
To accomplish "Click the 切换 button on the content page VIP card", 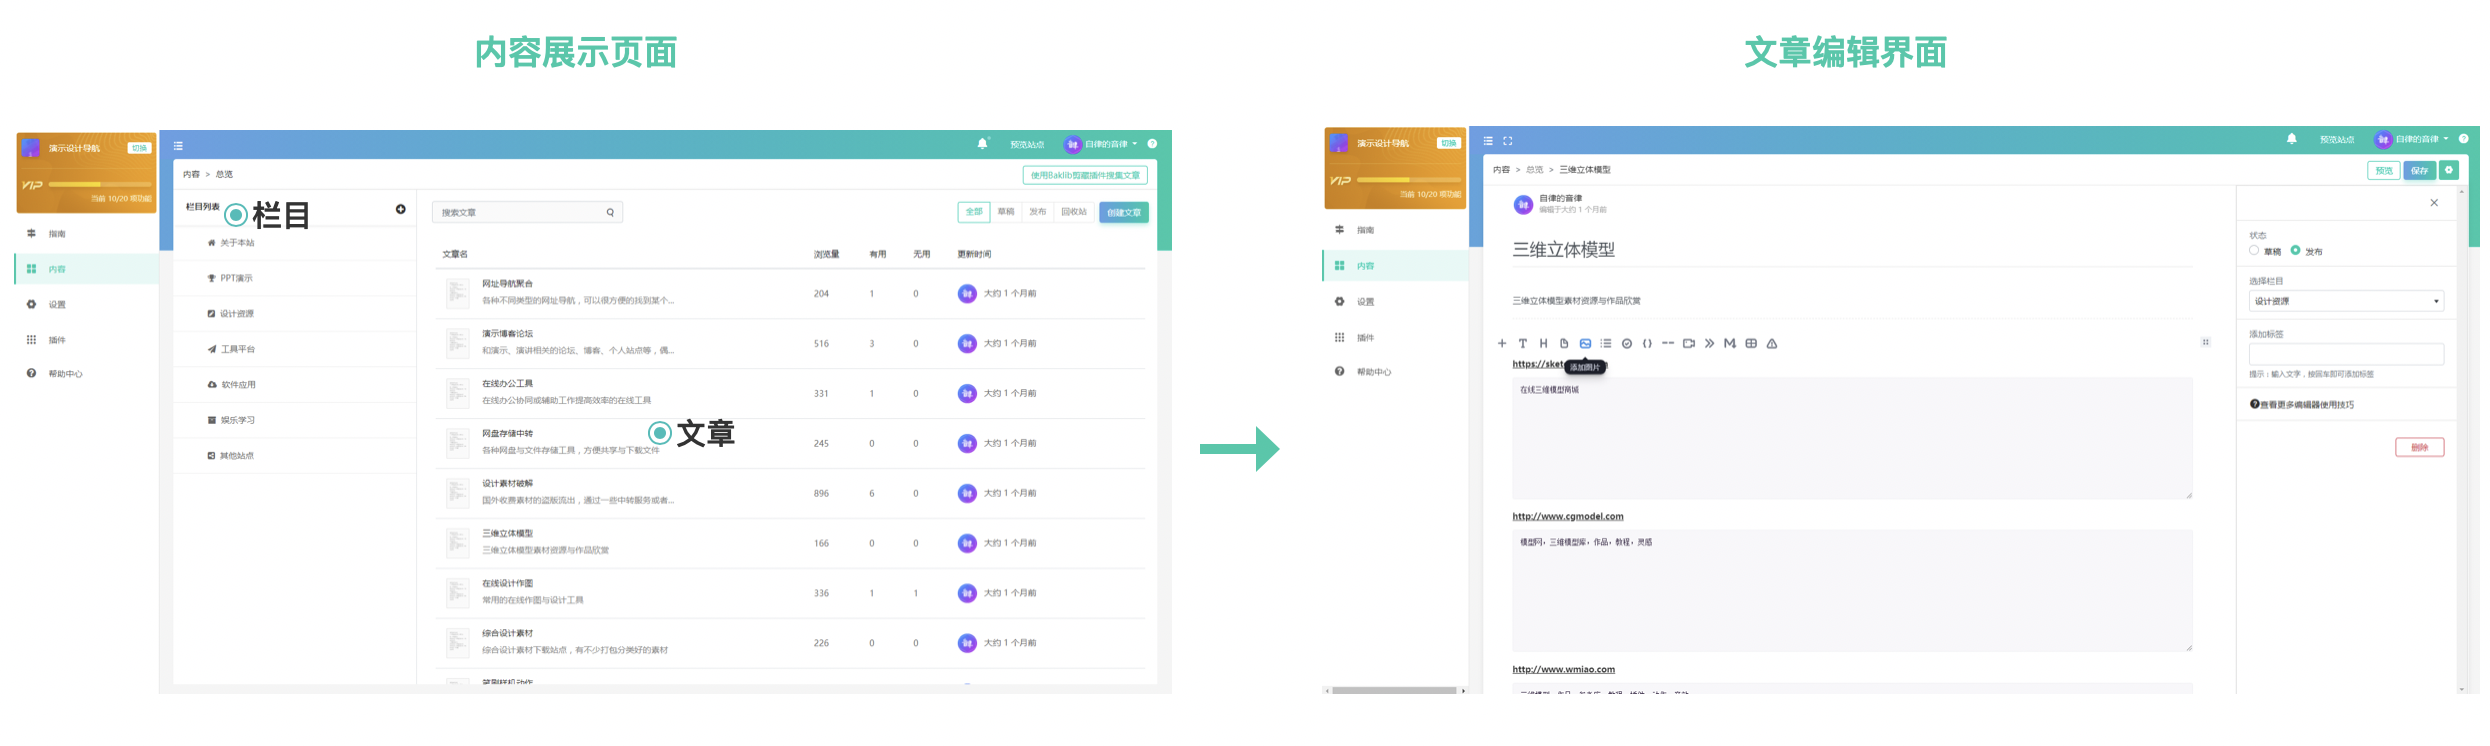I will point(139,148).
